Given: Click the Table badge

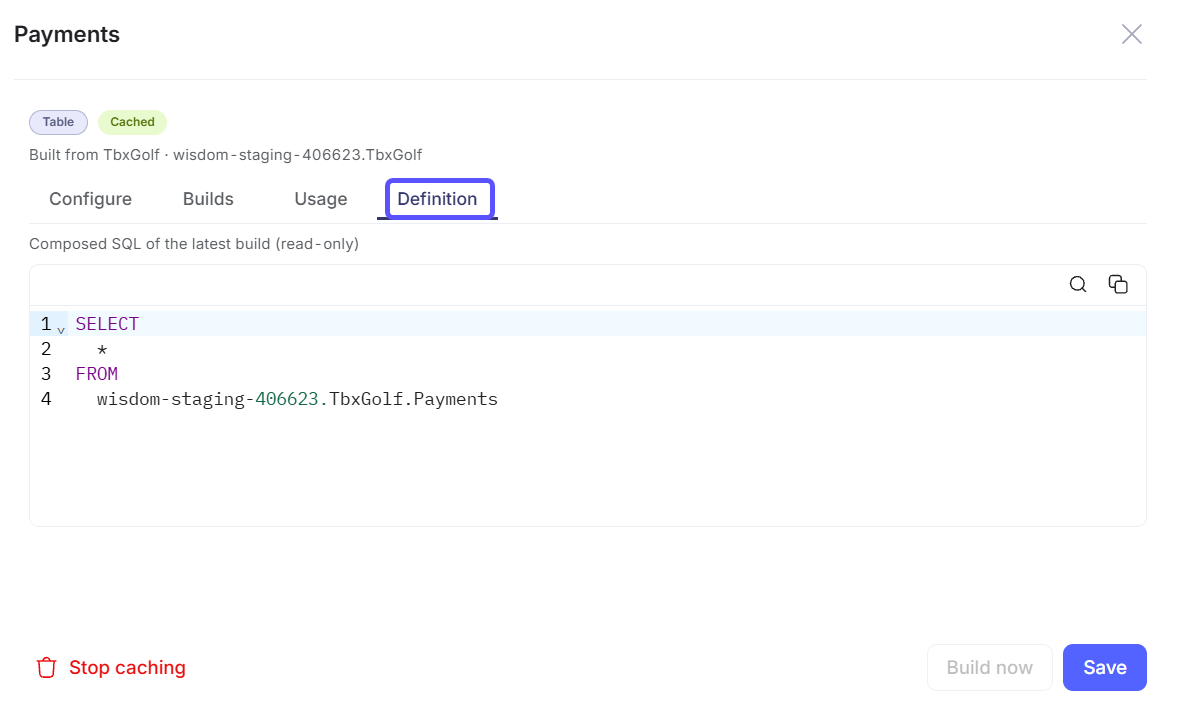Looking at the screenshot, I should coord(58,122).
